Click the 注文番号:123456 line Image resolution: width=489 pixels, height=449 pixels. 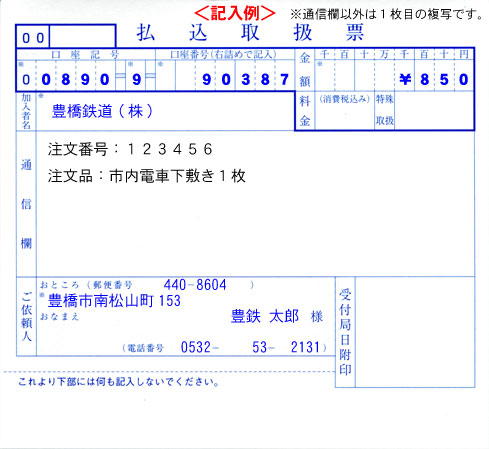[x=130, y=149]
